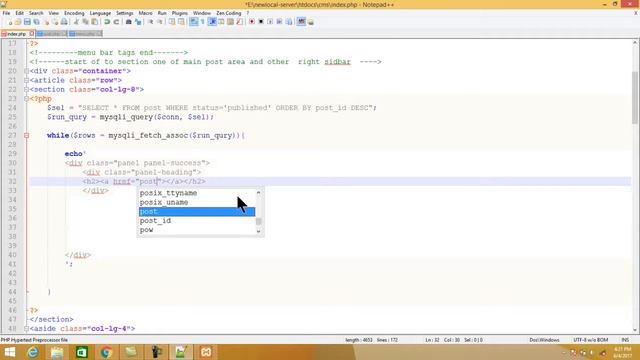Open the Zen Coding menu
The image size is (640, 360).
[x=229, y=13]
